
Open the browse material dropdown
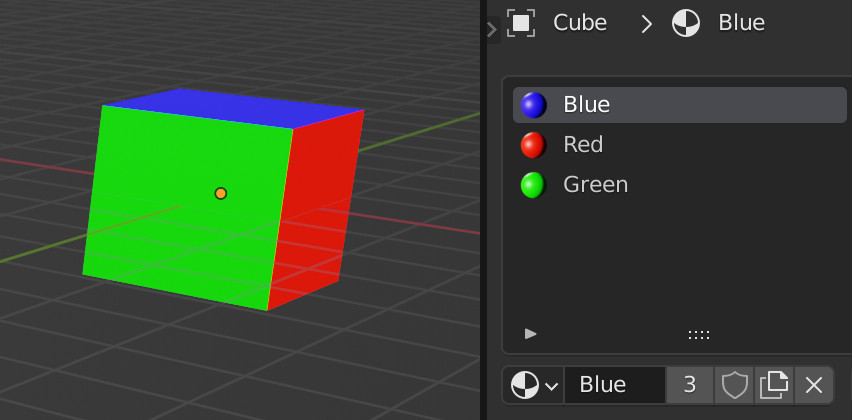point(534,385)
